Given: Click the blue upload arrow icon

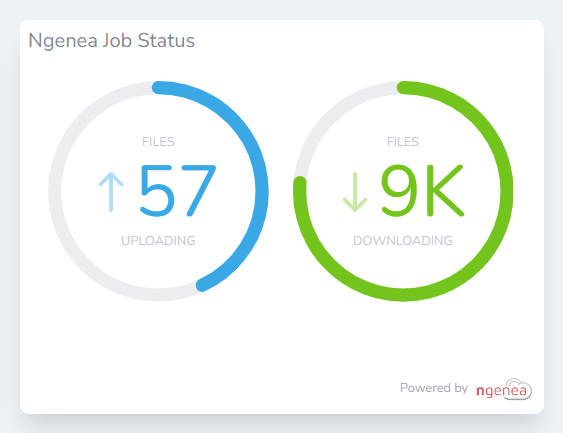Looking at the screenshot, I should (x=111, y=192).
